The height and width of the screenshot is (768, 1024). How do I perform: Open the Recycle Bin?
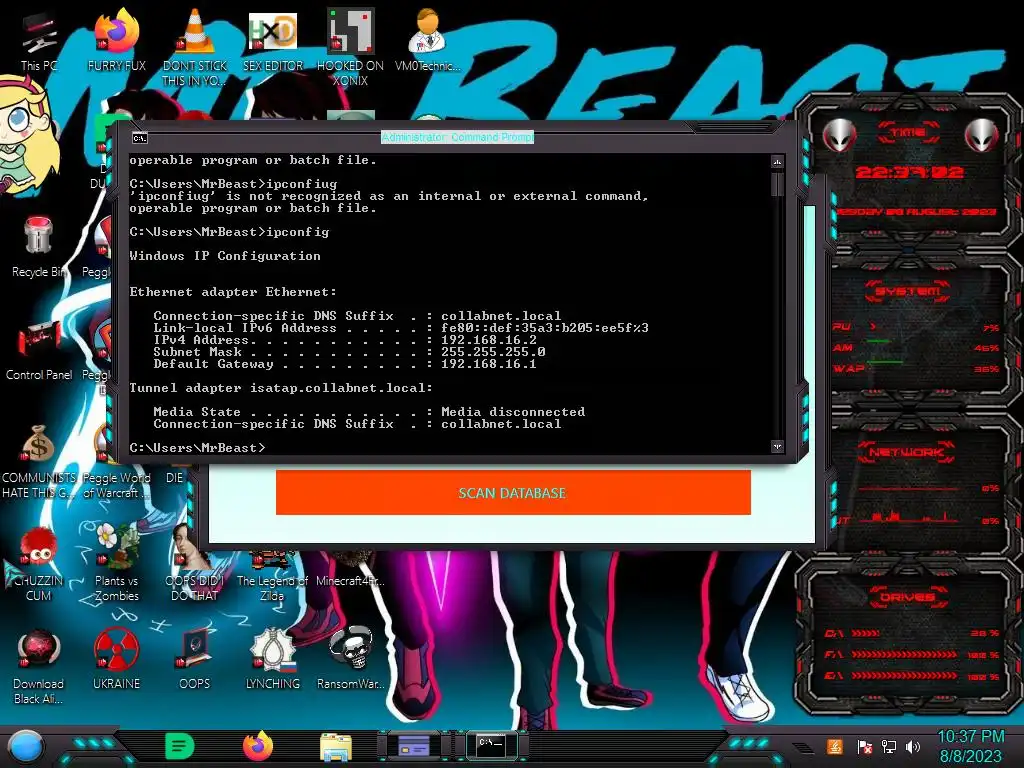(x=39, y=247)
